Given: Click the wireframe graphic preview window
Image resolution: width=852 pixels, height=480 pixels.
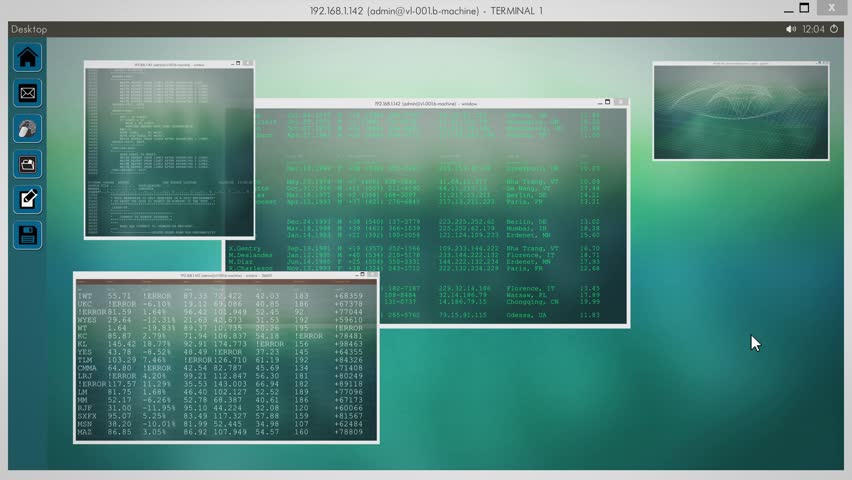Looking at the screenshot, I should 741,112.
